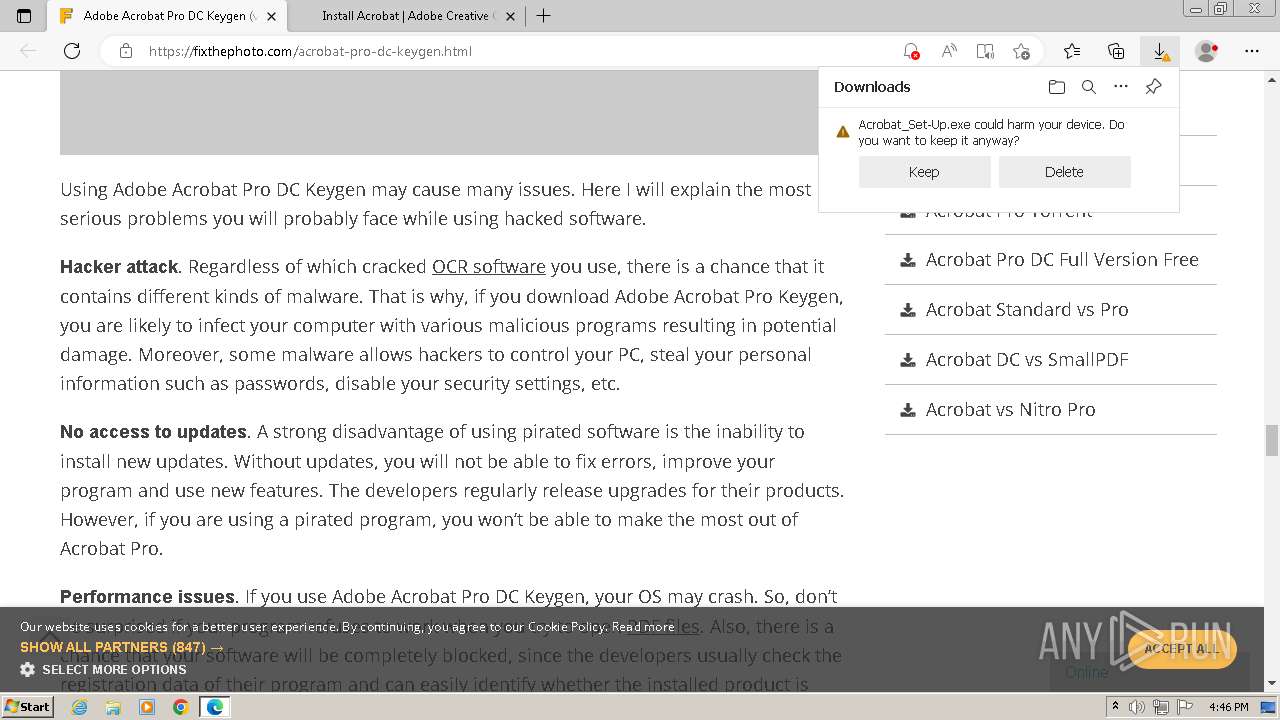Open the tab actions menu icon

click(24, 16)
